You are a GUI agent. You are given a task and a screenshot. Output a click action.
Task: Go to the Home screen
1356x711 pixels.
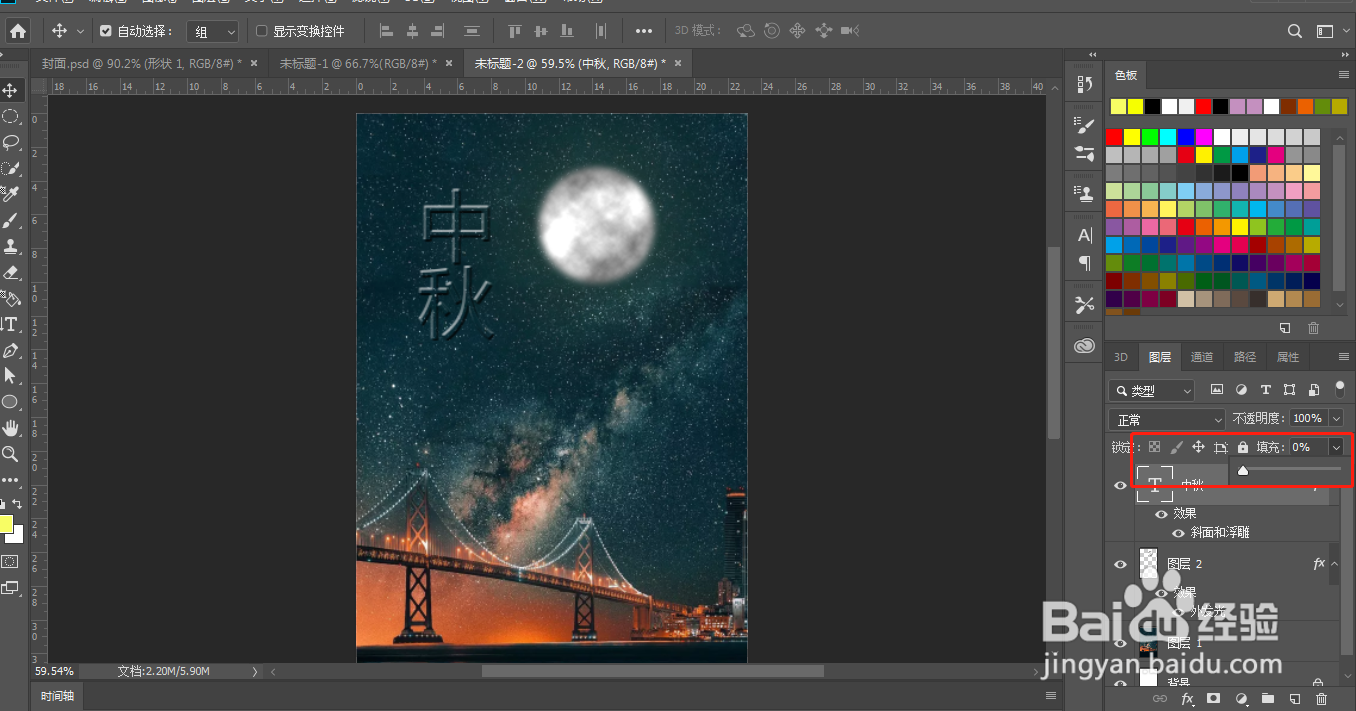click(18, 31)
